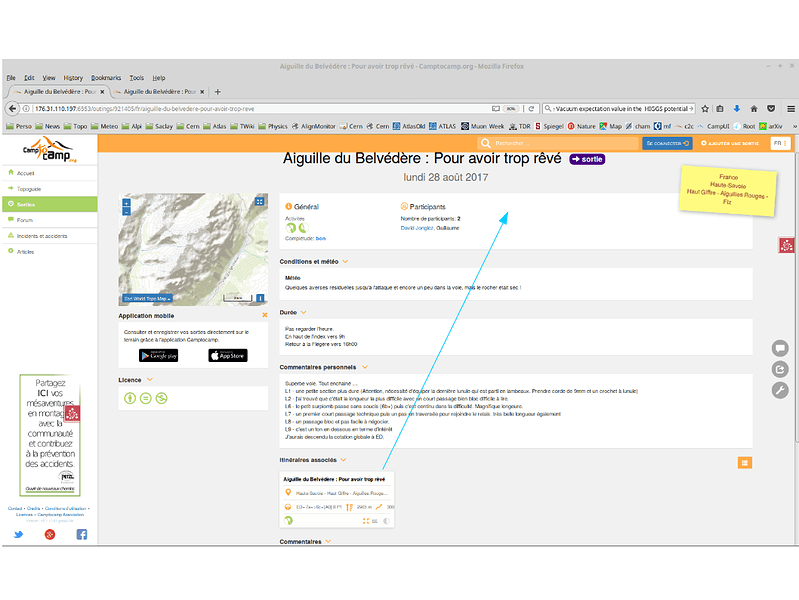Switch to the second Aiguille du Belvédère tab

tap(158, 92)
